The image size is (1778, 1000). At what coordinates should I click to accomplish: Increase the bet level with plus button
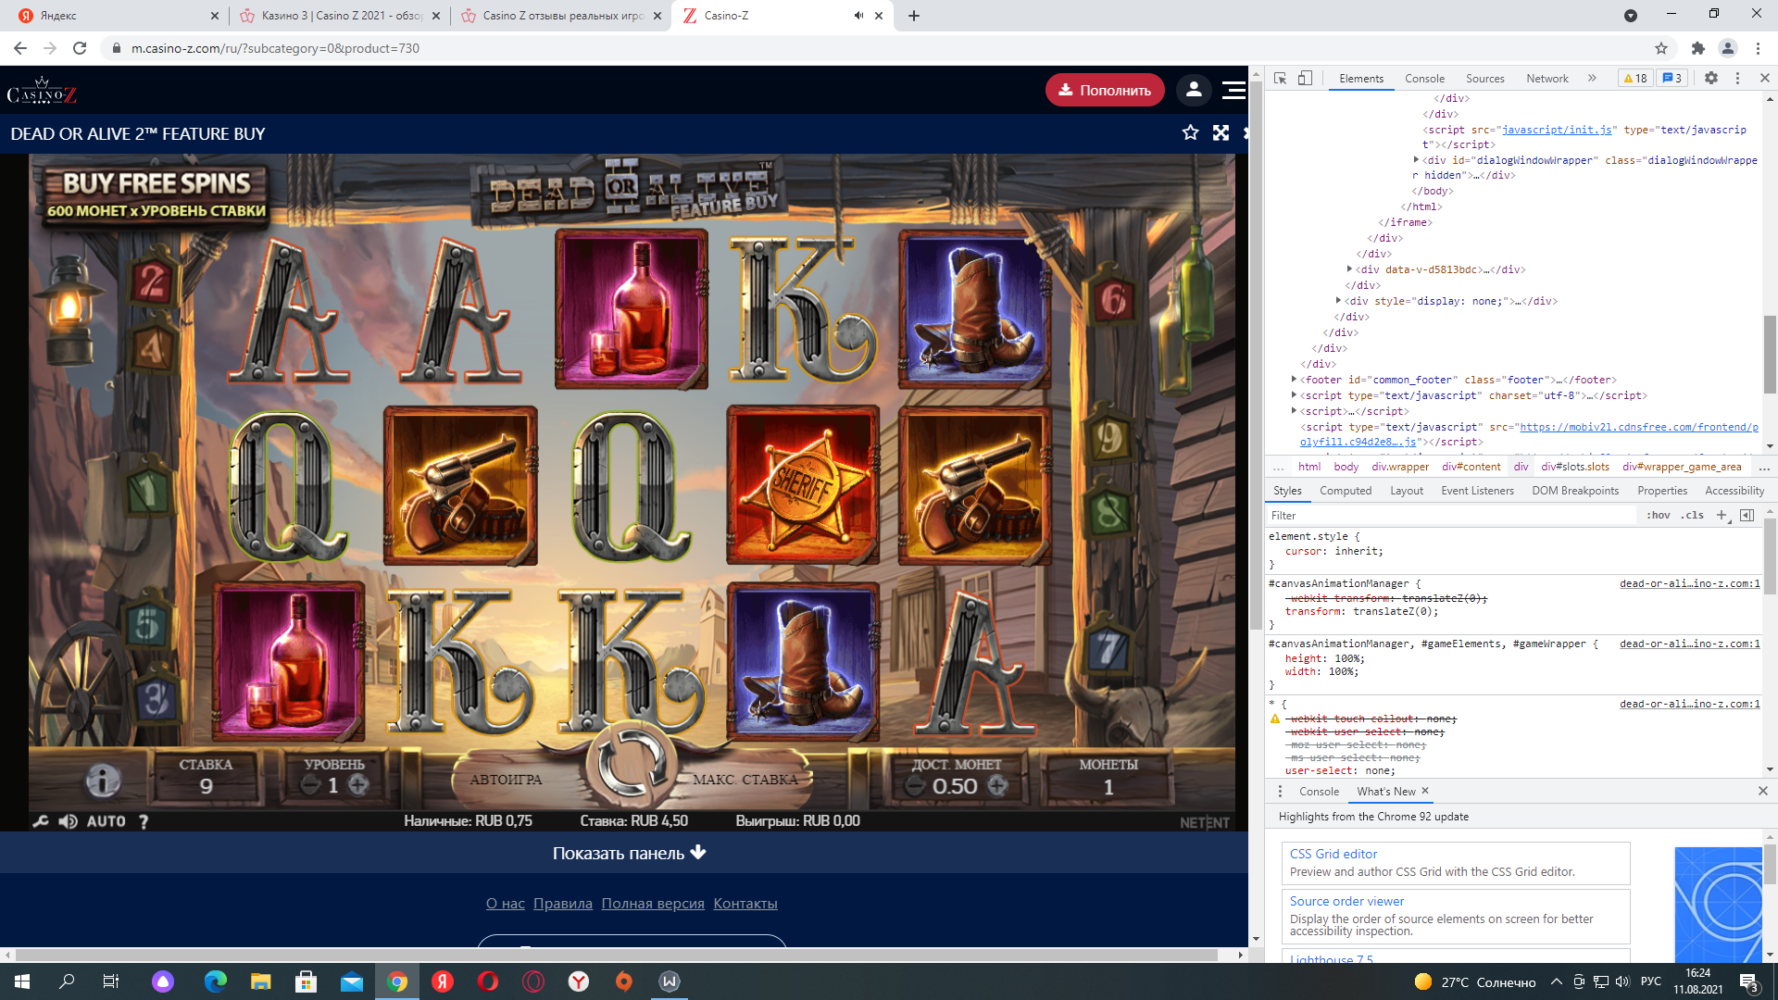click(358, 786)
